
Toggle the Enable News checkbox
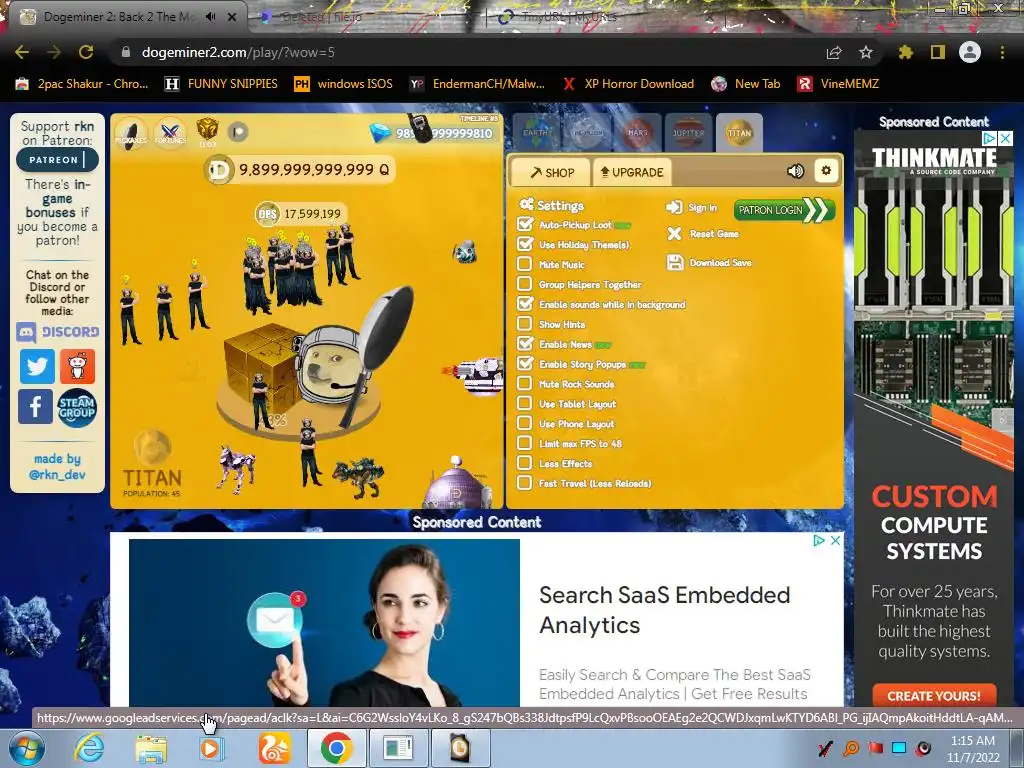tap(525, 344)
